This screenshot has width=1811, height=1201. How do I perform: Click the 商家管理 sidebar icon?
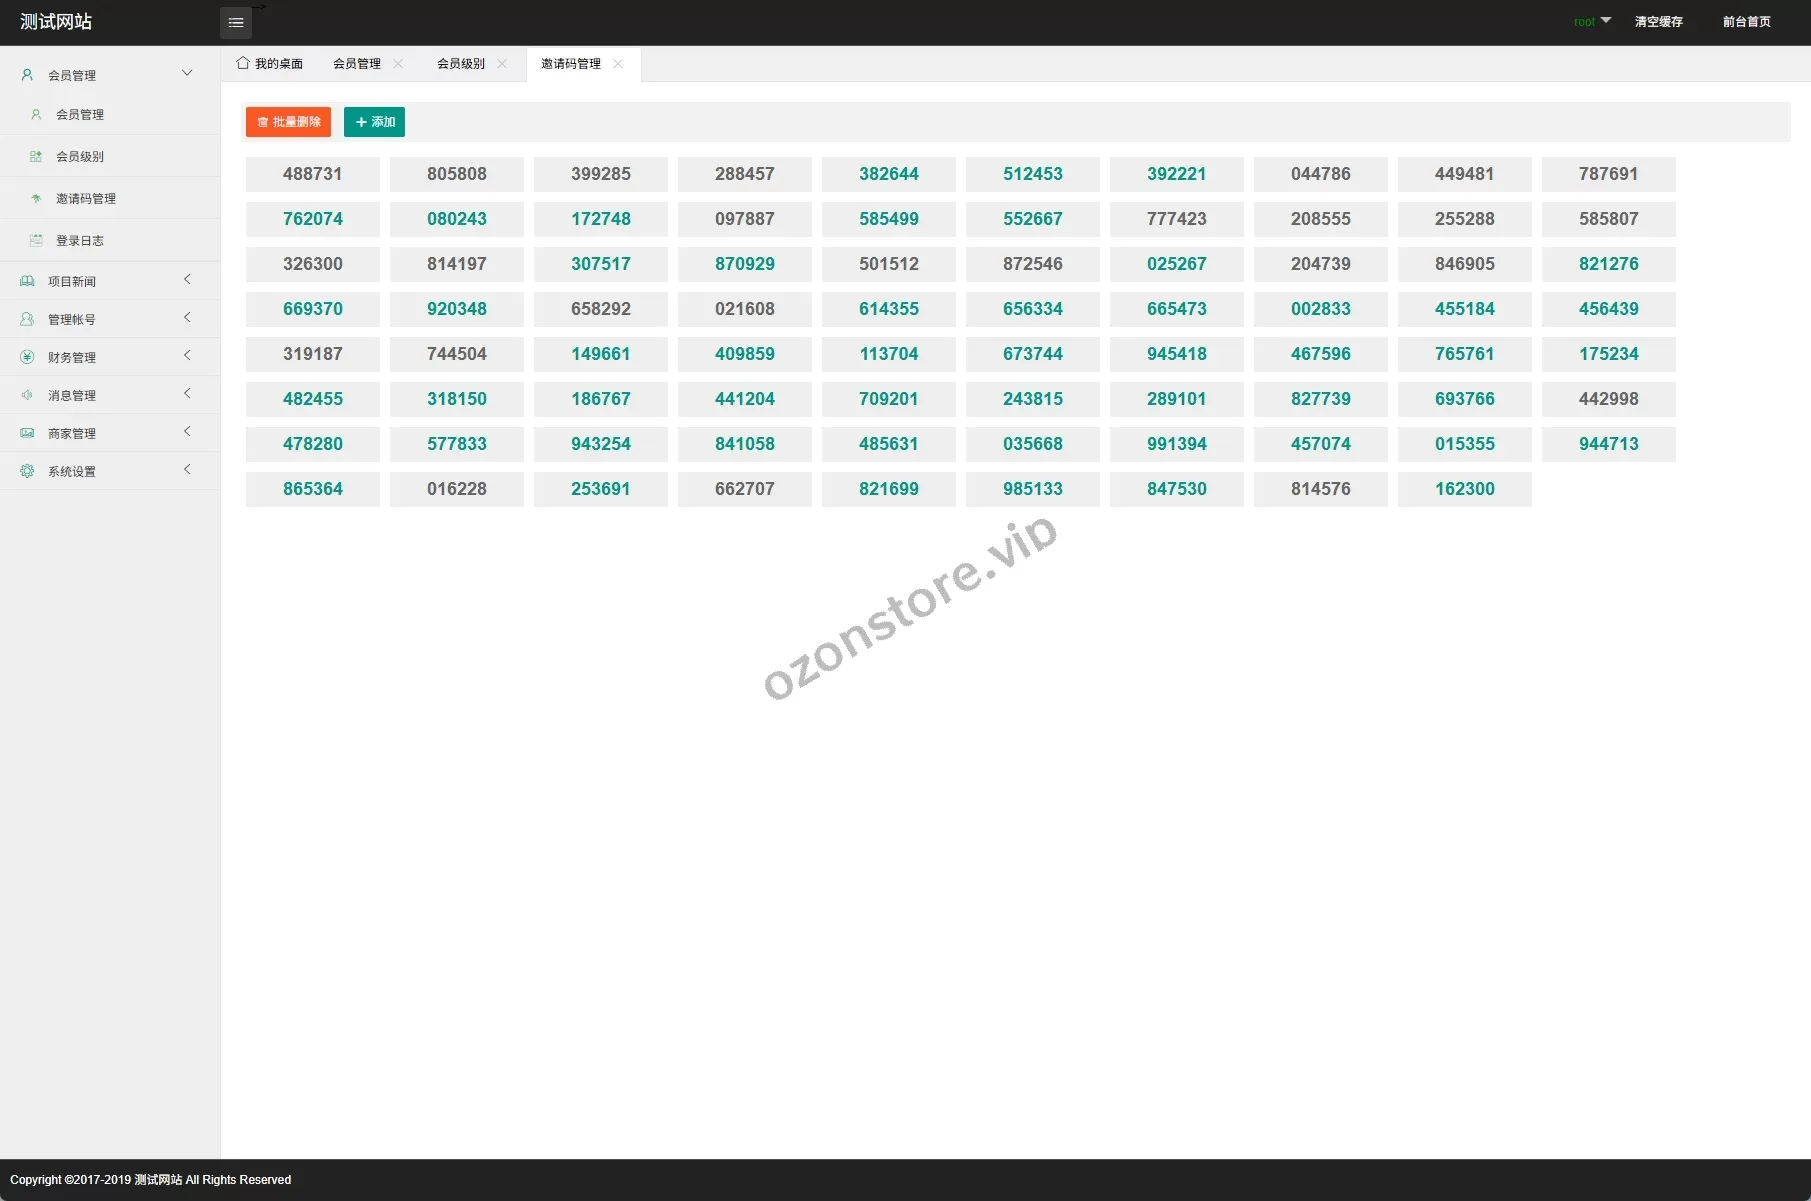click(x=27, y=433)
